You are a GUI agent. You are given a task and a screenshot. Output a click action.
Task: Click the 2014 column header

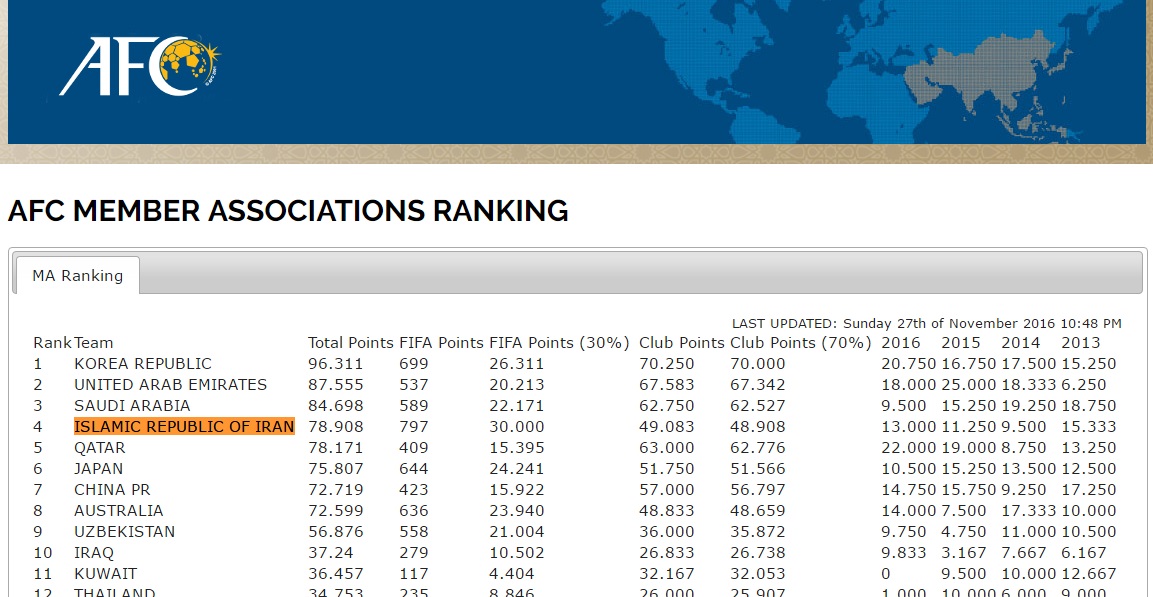(1021, 343)
